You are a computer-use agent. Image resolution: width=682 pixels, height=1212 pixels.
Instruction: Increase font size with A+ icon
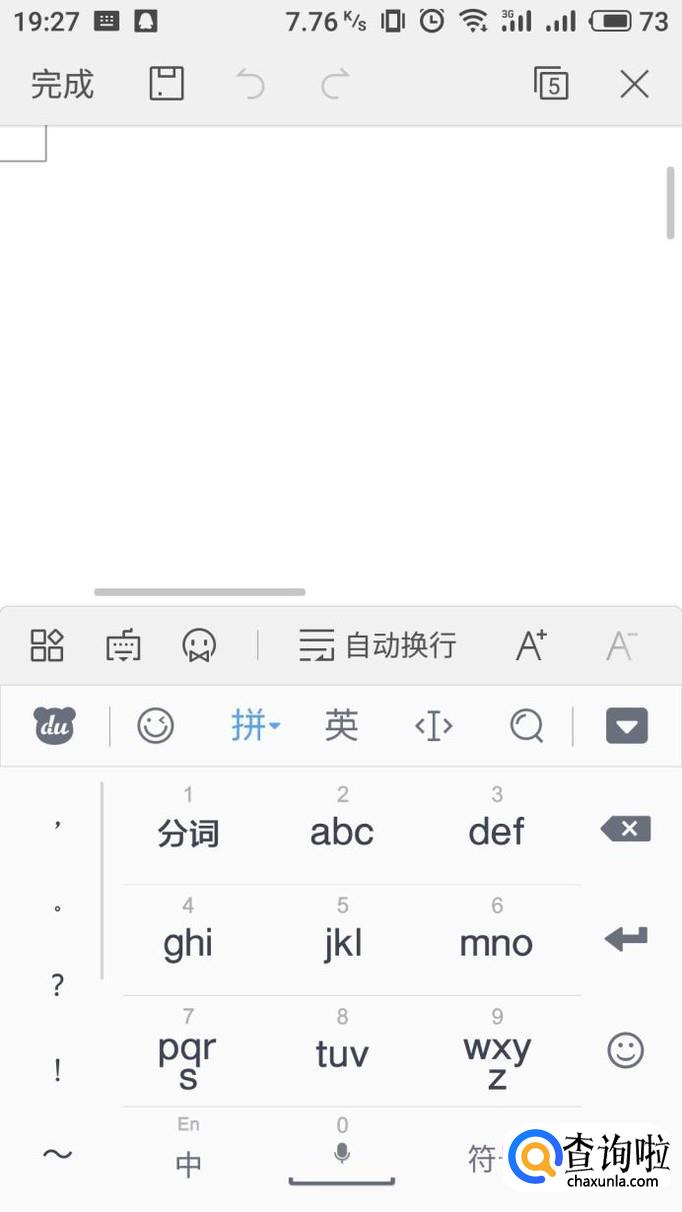pyautogui.click(x=531, y=645)
